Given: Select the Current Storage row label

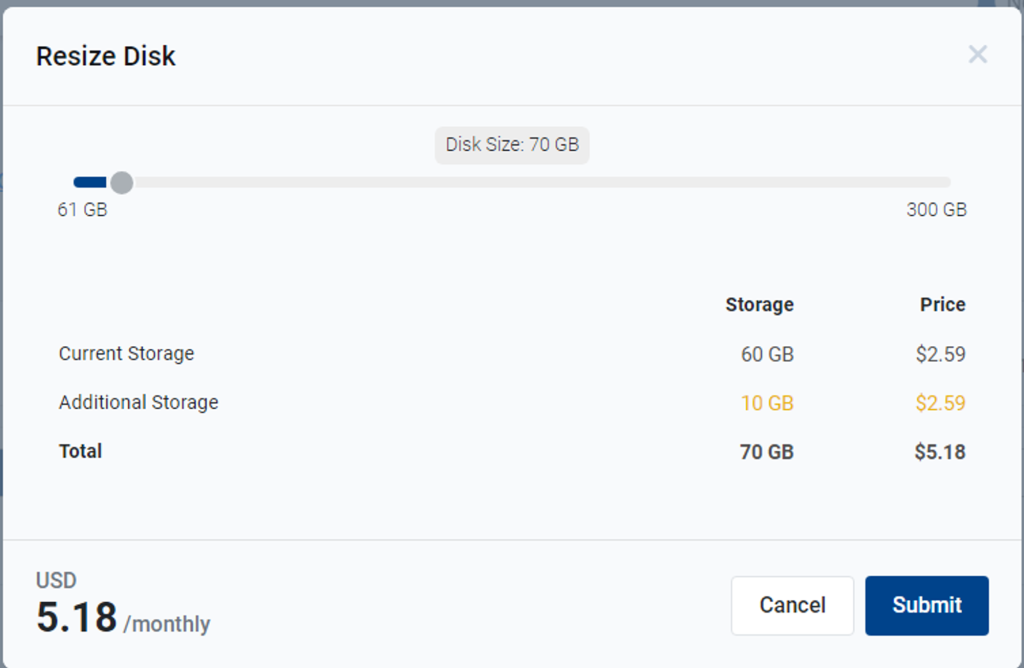Looking at the screenshot, I should (126, 354).
